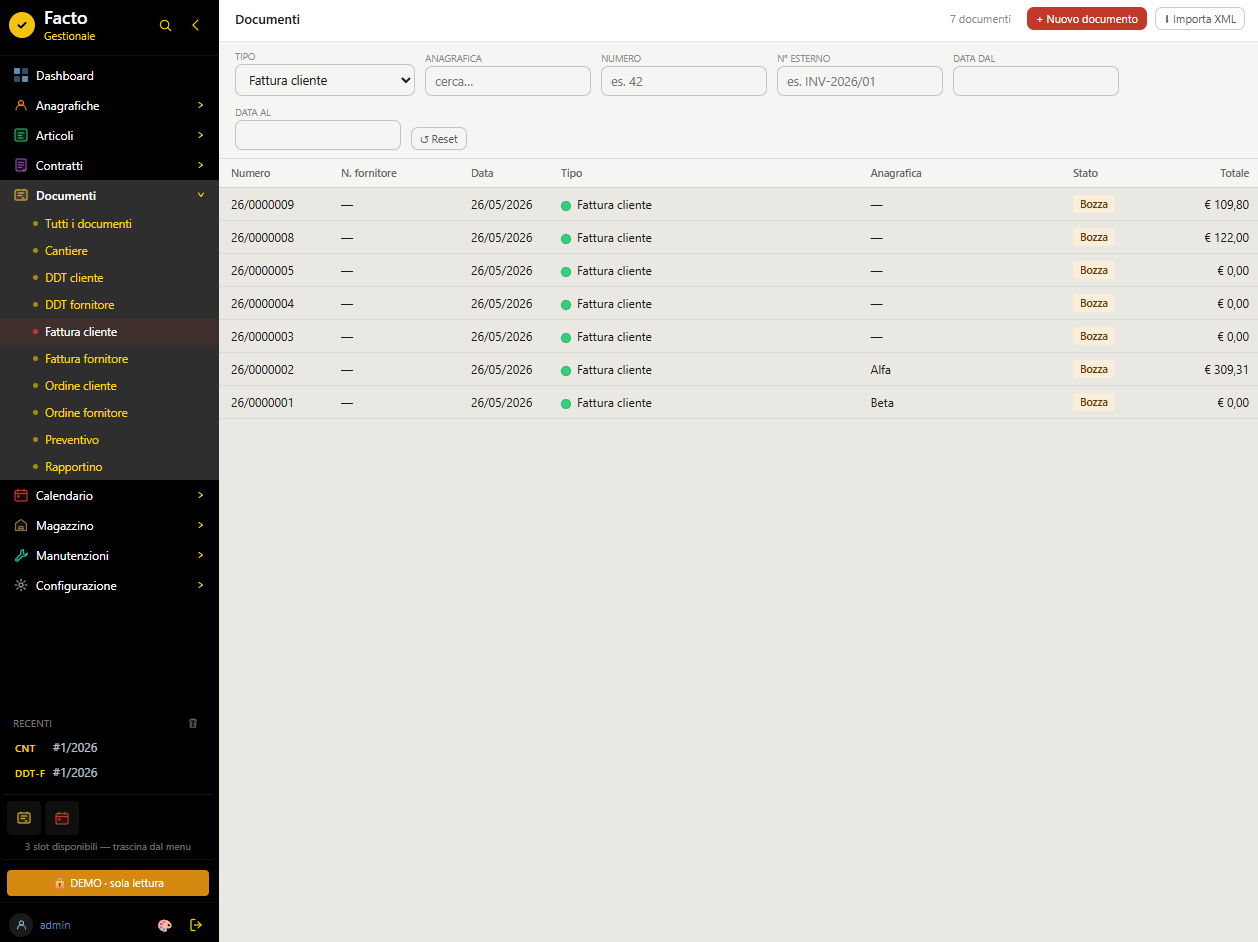Expand the Magazzino menu chevron

[x=200, y=525]
